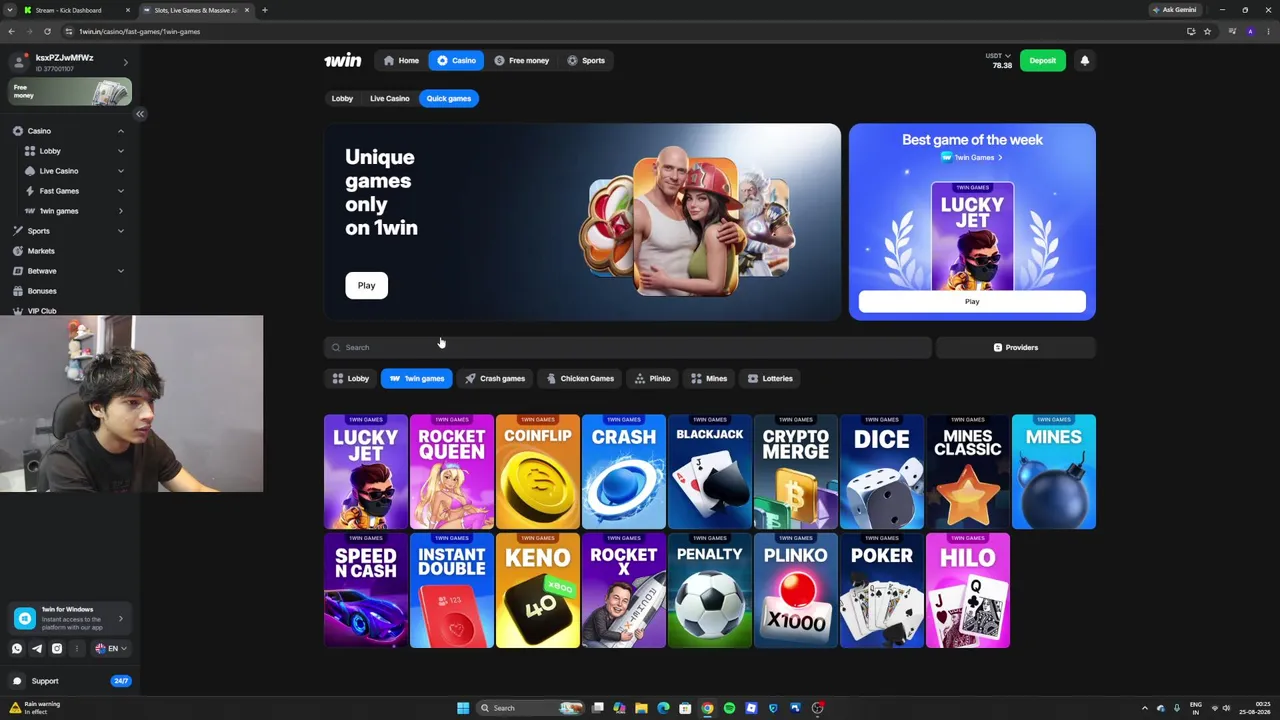1280x720 pixels.
Task: Click the 1win logo in the header
Action: pyautogui.click(x=342, y=60)
